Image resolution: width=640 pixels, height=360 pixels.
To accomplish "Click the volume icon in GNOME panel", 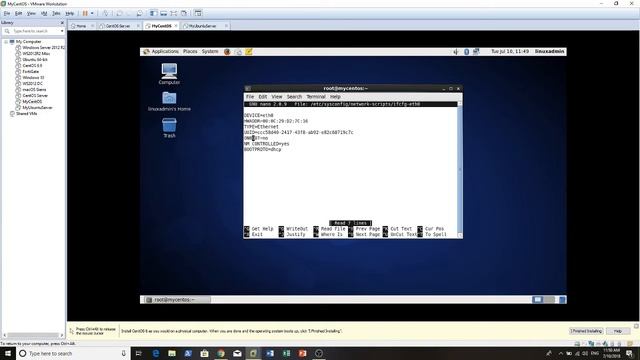I will coord(456,51).
